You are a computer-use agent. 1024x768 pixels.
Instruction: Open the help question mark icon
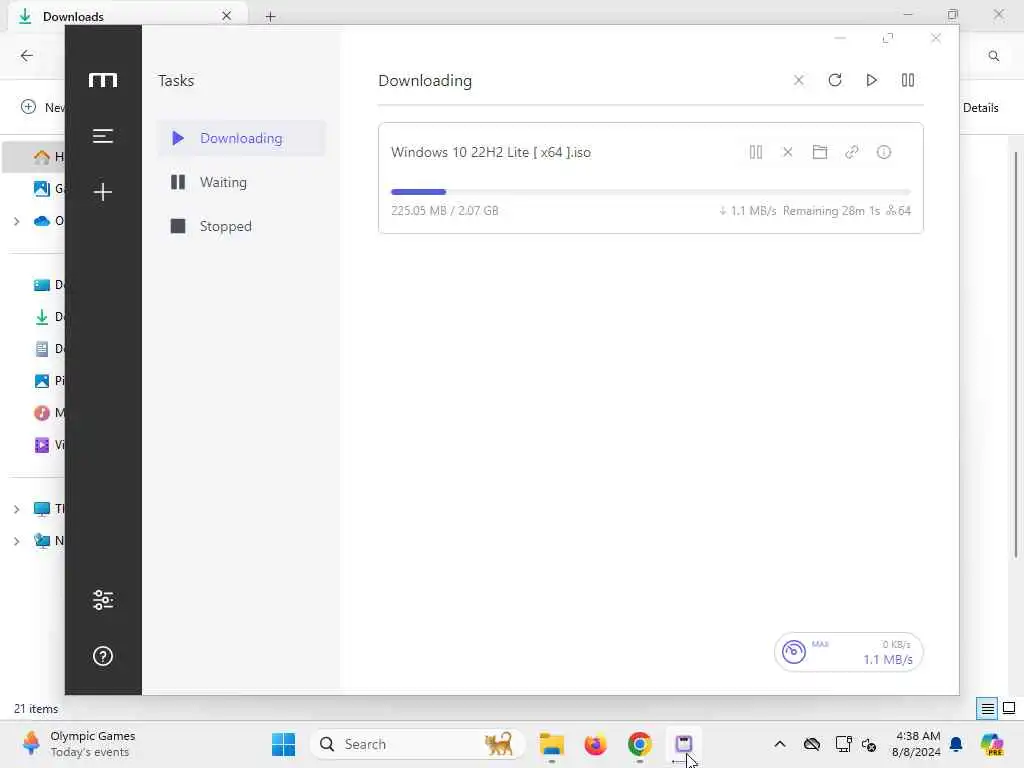[103, 656]
